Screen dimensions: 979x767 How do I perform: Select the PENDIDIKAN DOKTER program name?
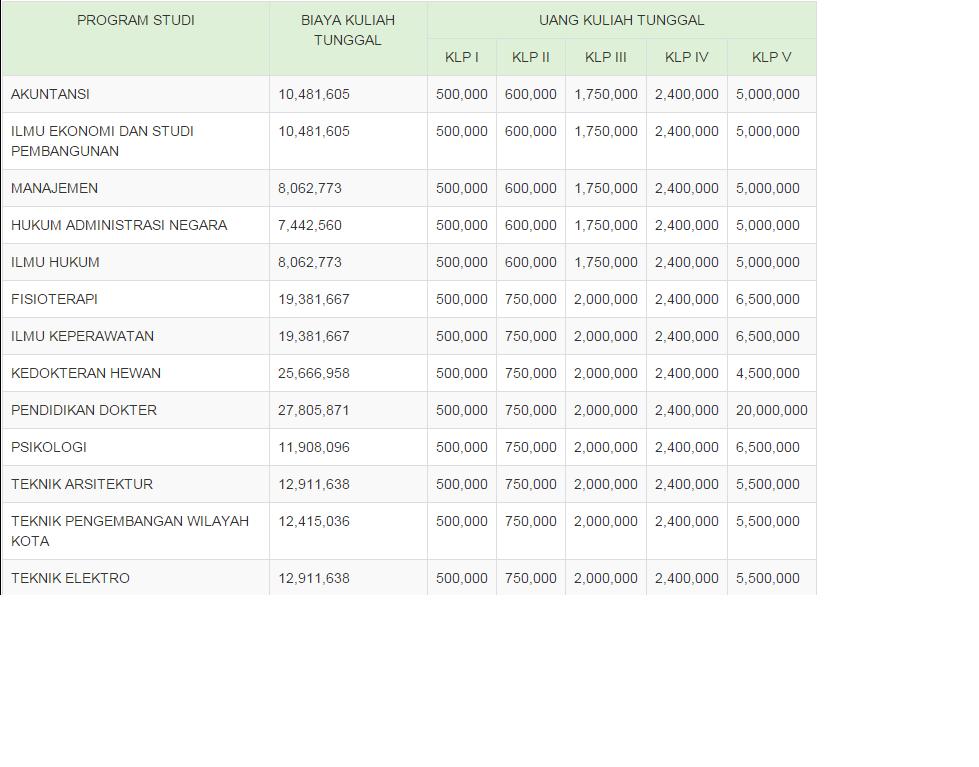pyautogui.click(x=84, y=410)
